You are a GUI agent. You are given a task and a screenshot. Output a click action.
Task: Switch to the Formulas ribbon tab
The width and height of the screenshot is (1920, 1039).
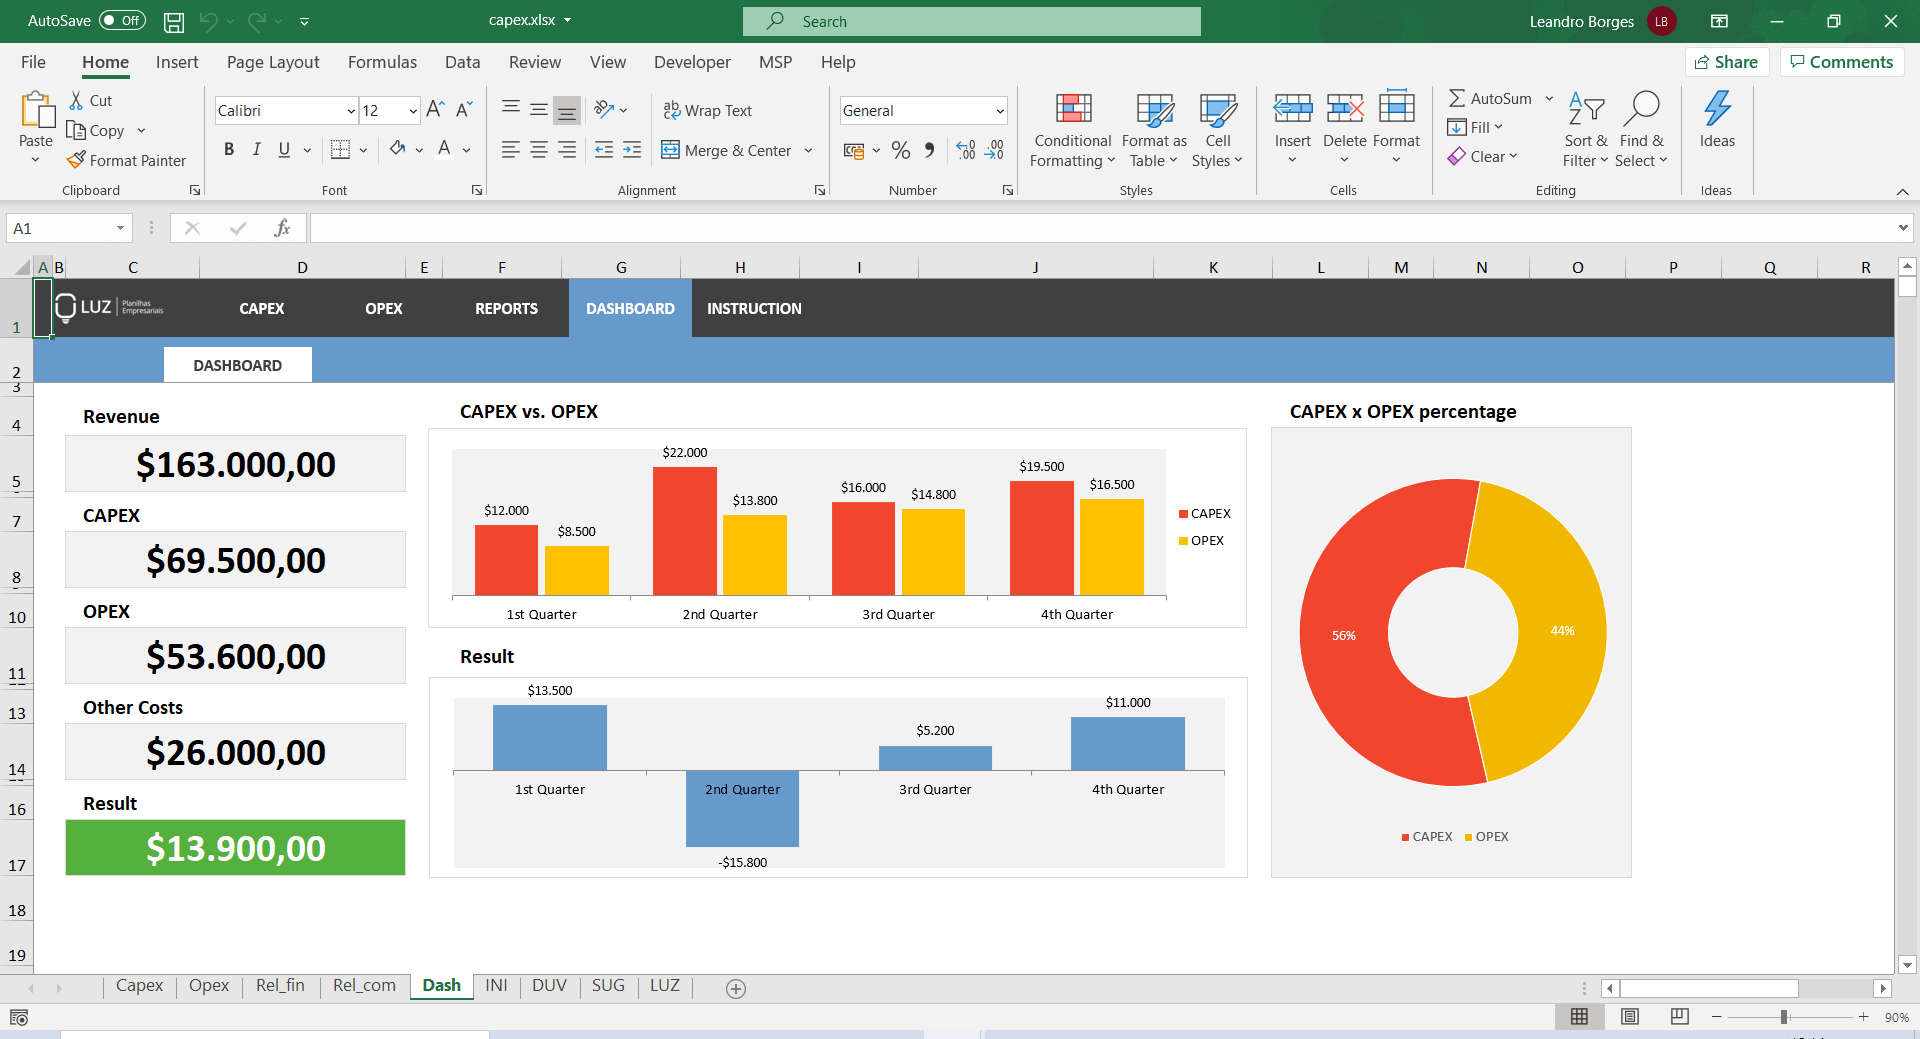click(x=381, y=62)
